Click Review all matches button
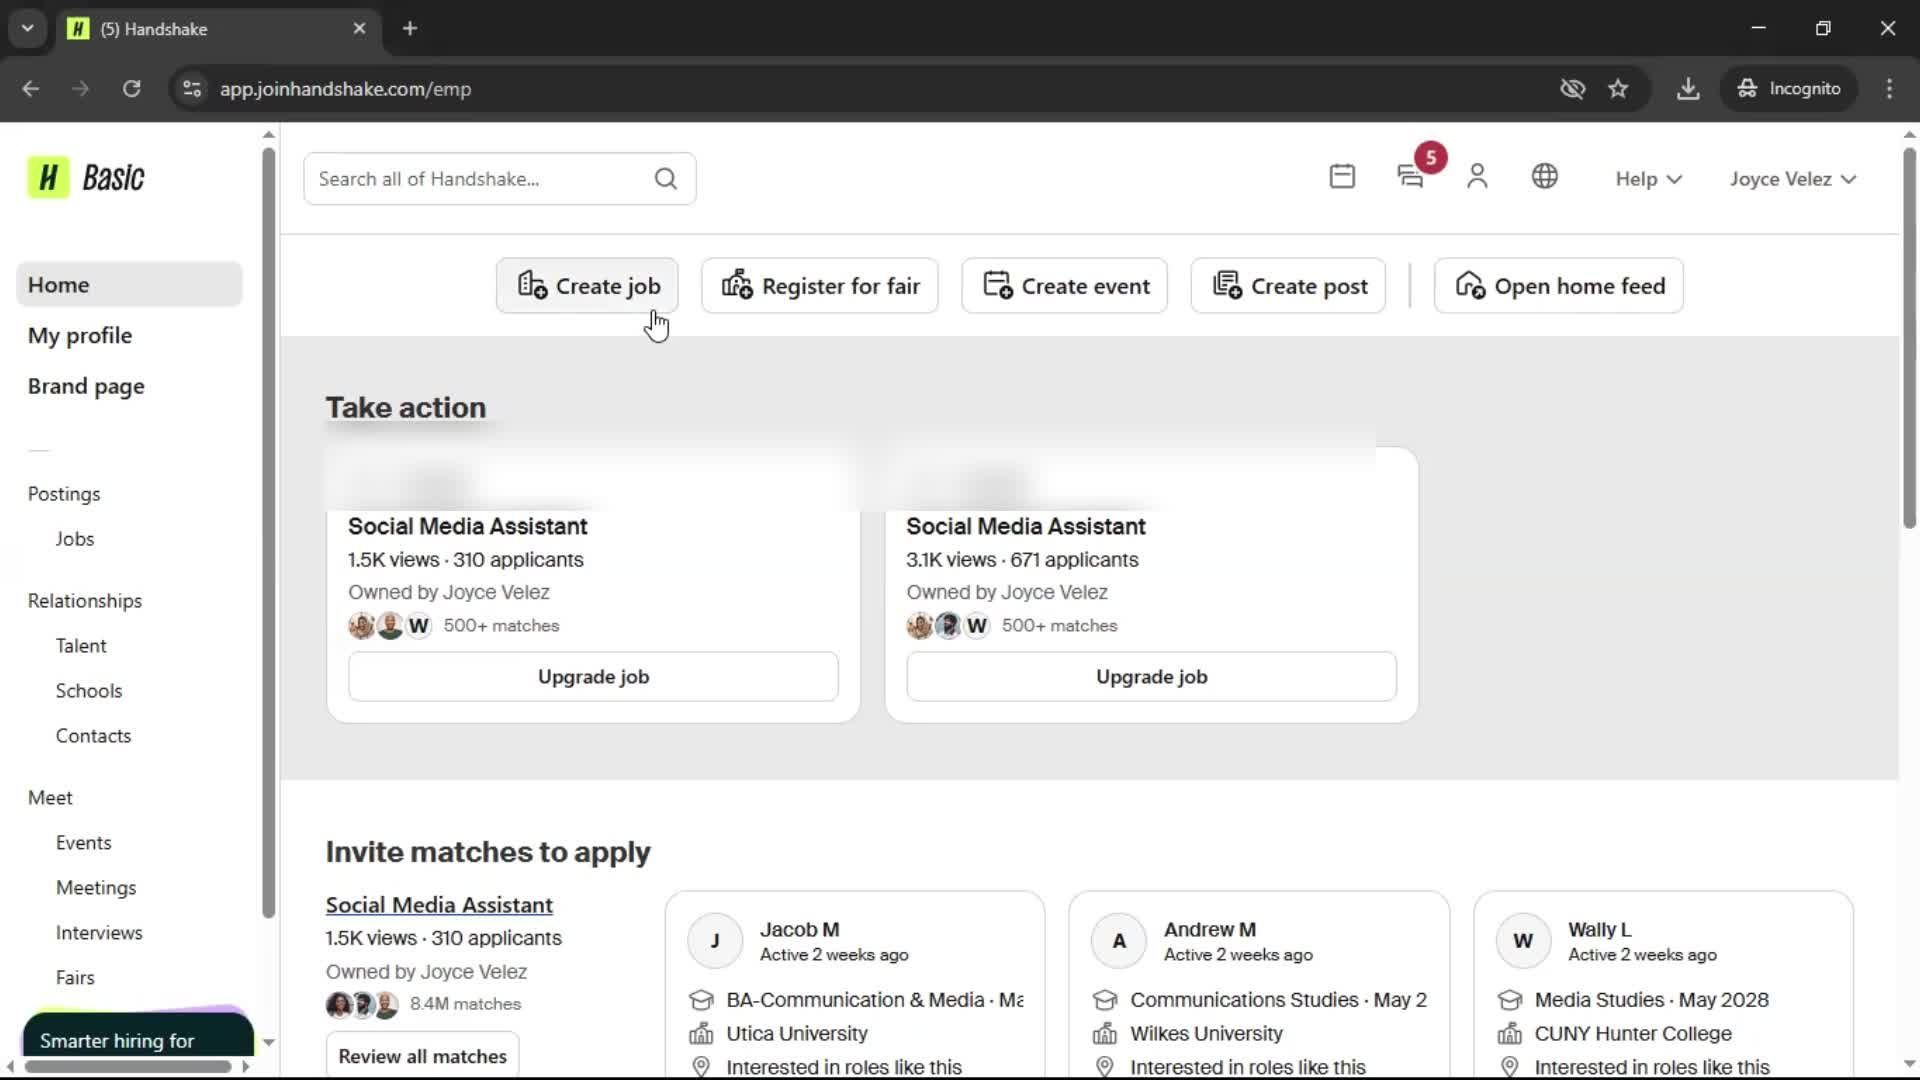The width and height of the screenshot is (1920, 1080). tap(422, 1056)
